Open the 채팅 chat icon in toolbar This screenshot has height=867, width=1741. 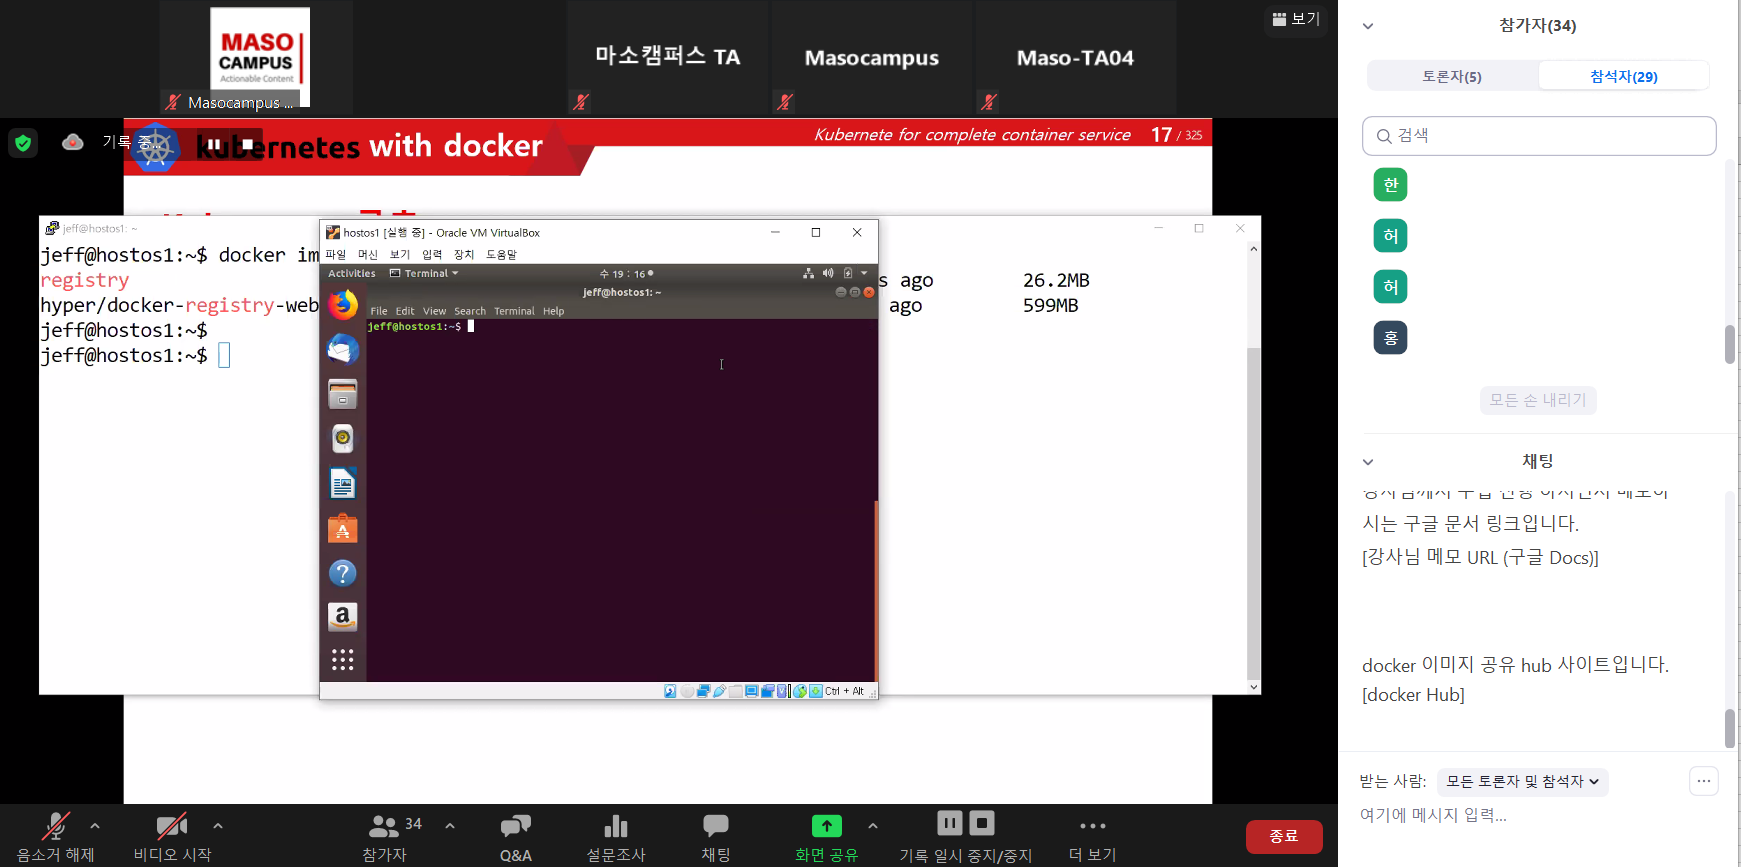(x=715, y=827)
